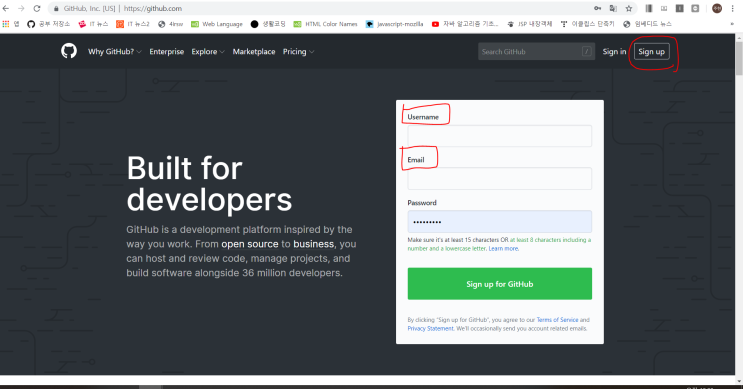
Task: Bookmark this page with the star icon
Action: (629, 9)
